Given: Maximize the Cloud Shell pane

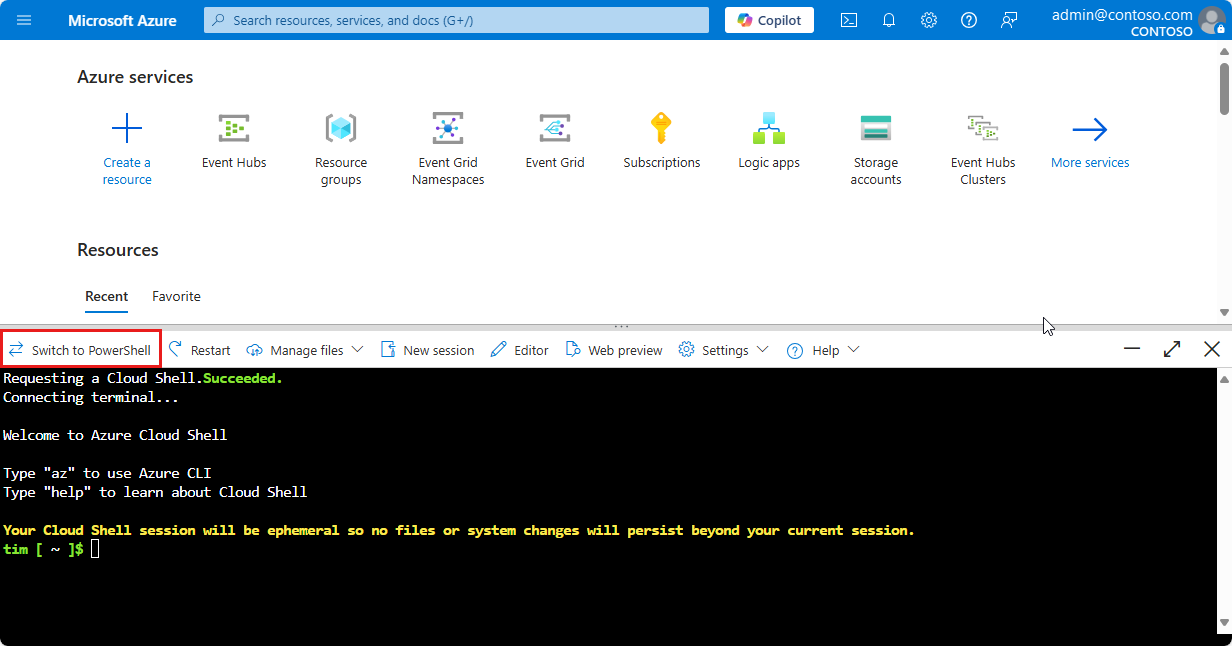Looking at the screenshot, I should [1172, 349].
